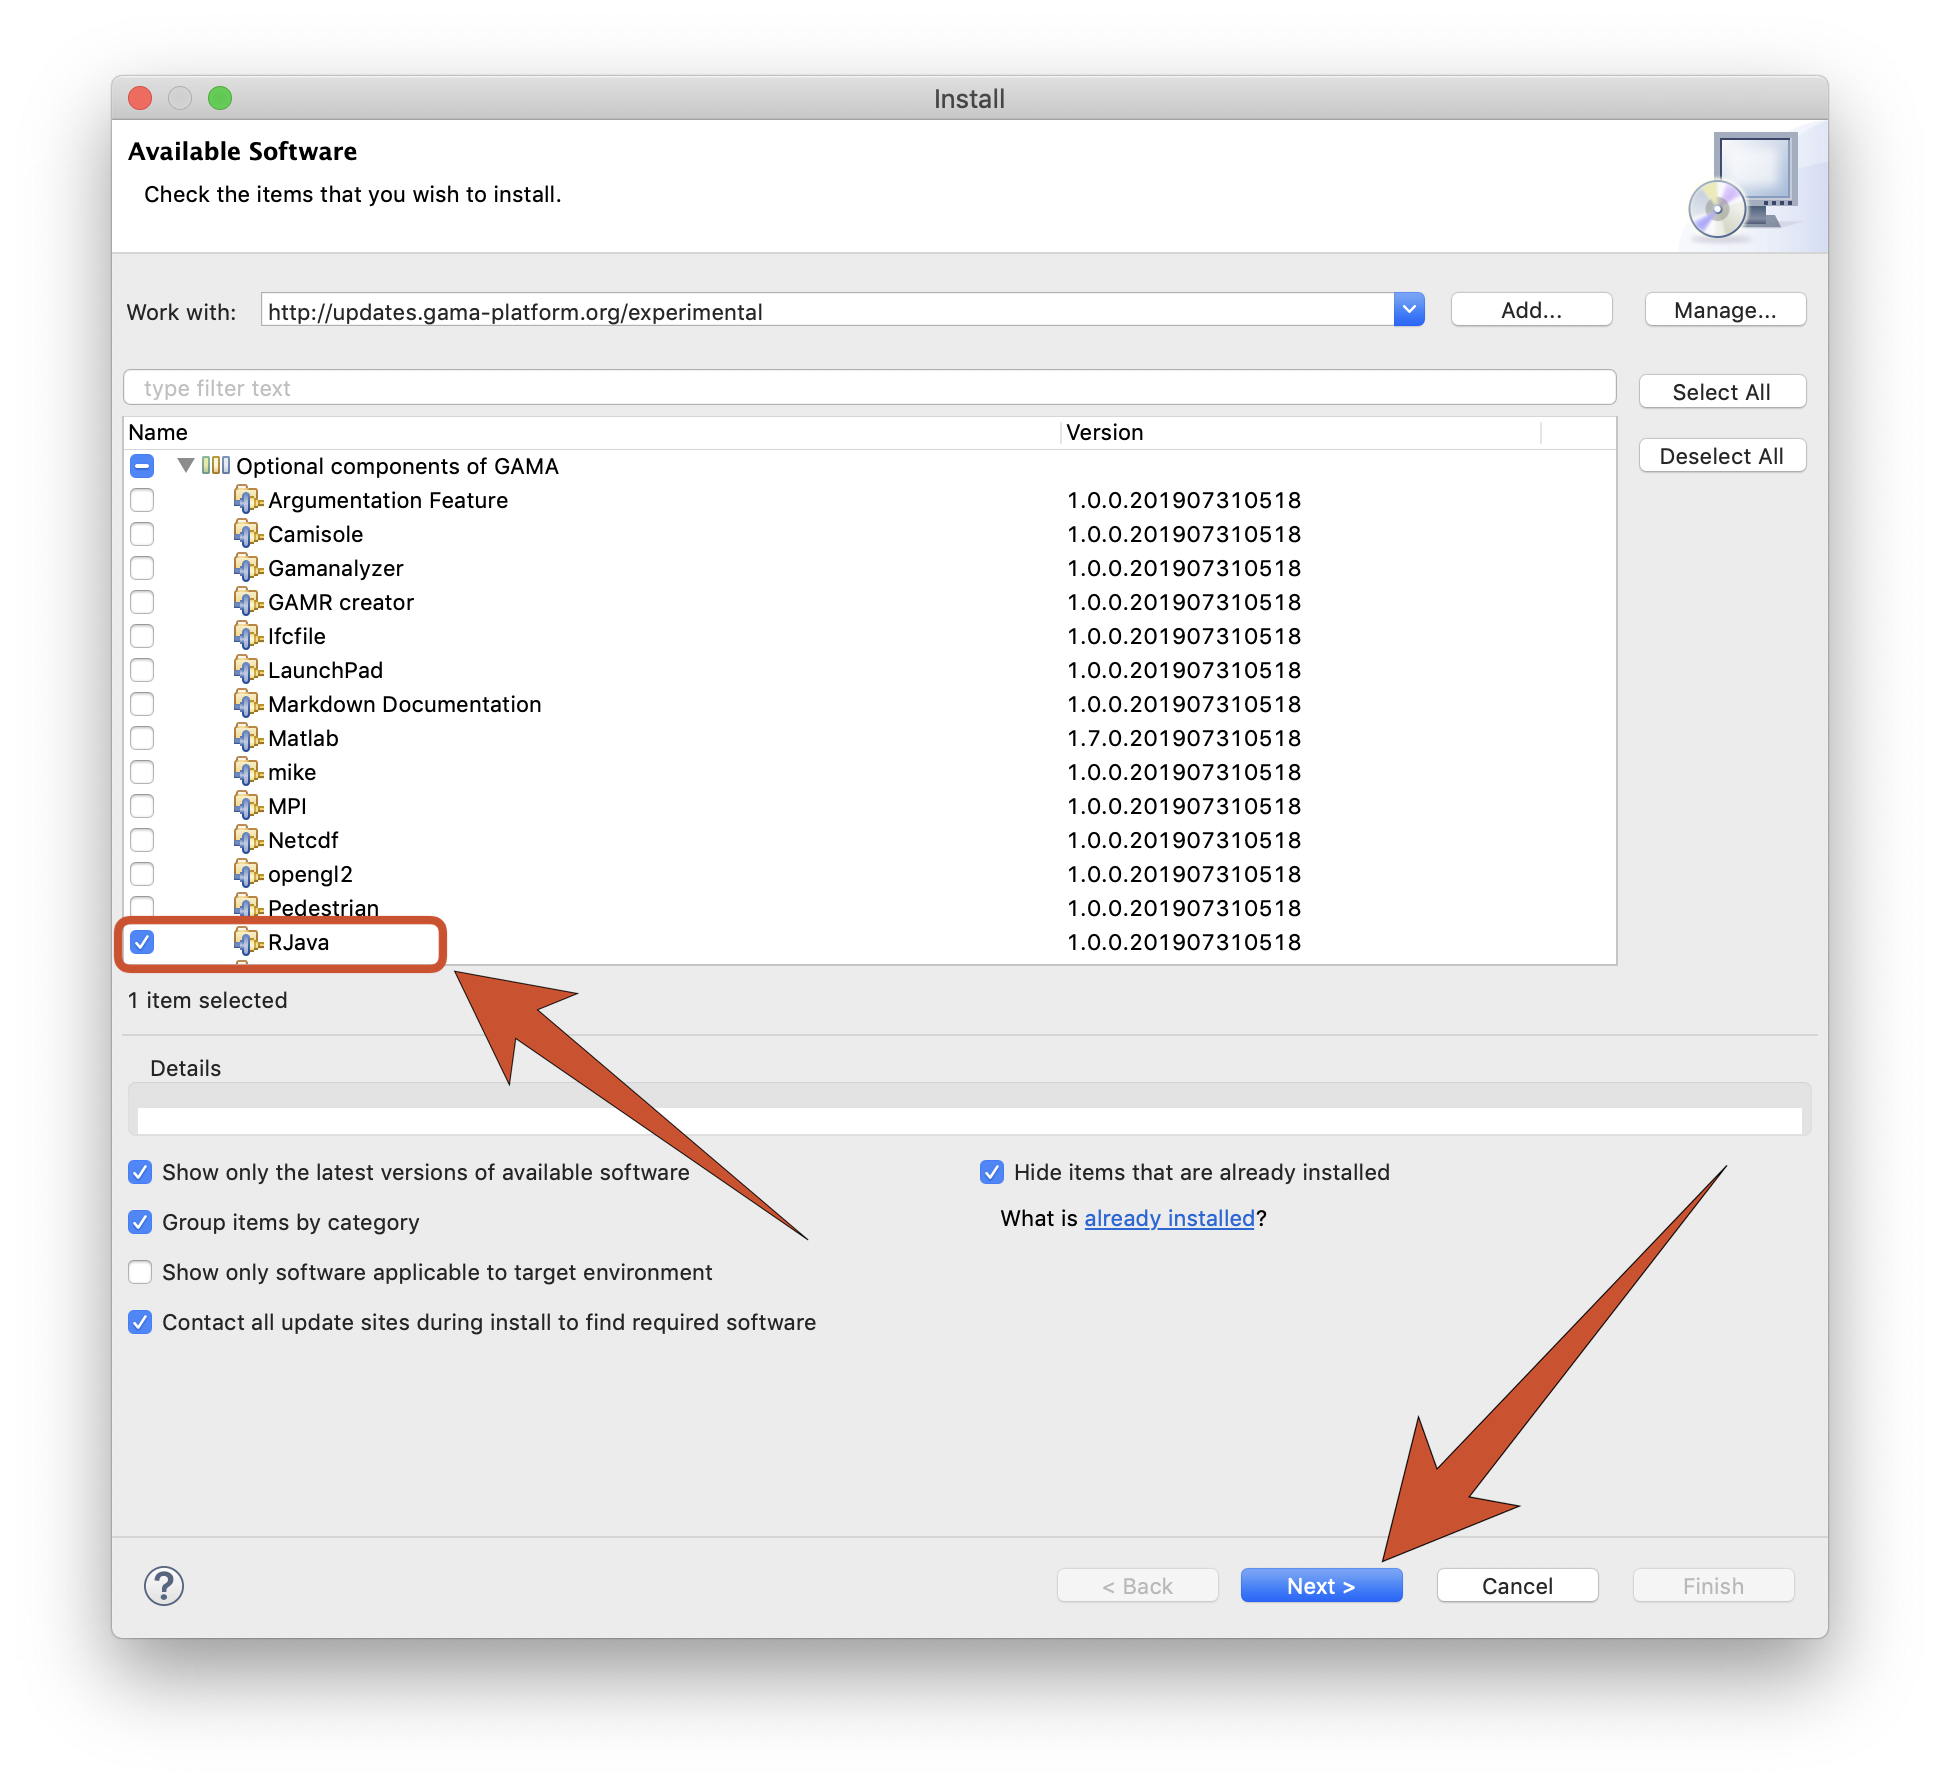Click the opengl2 plugin icon

[248, 873]
